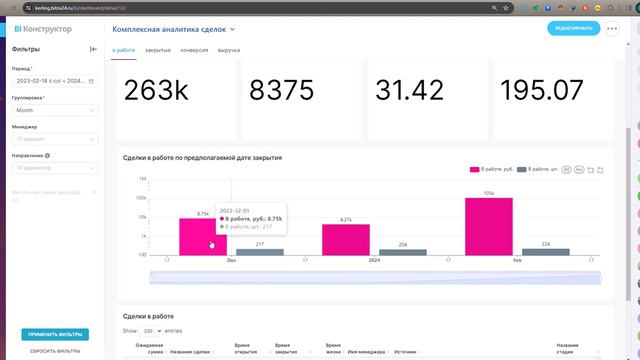The width and height of the screenshot is (640, 360).
Task: Click the browser address bar URL
Action: pos(80,8)
